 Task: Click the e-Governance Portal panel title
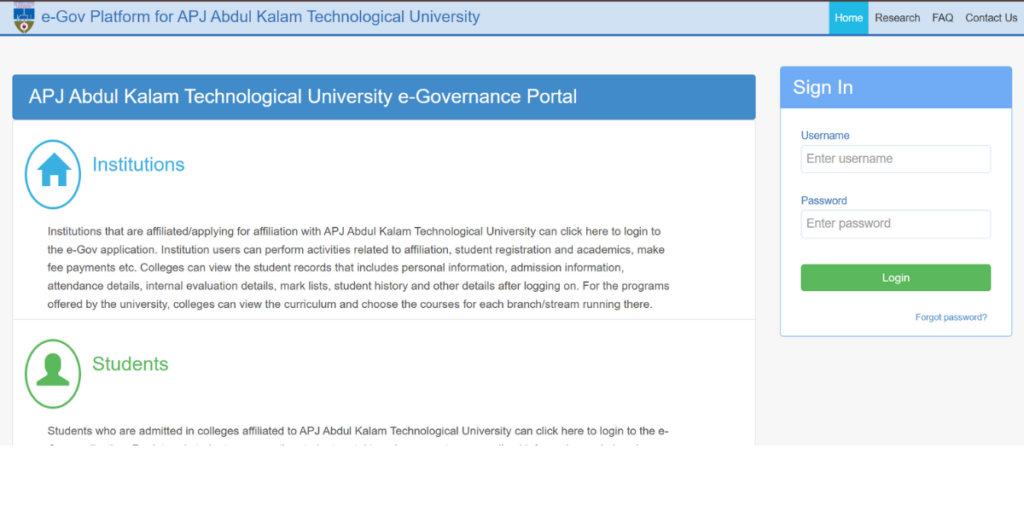pos(302,97)
